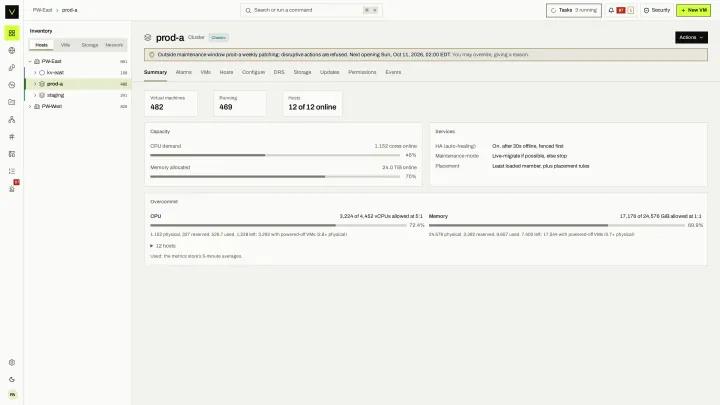This screenshot has height=405, width=720.
Task: Switch to the Configure tab
Action: 253,72
